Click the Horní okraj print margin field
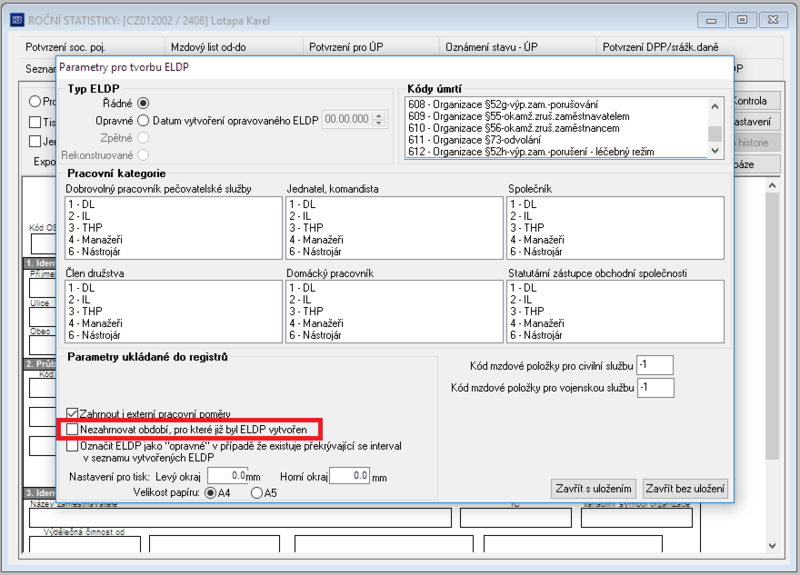The image size is (800, 575). point(349,476)
